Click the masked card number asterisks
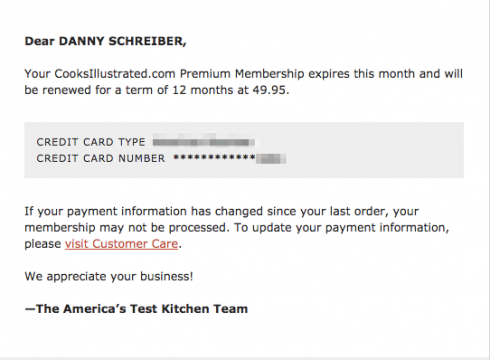The height and width of the screenshot is (360, 490). click(214, 157)
